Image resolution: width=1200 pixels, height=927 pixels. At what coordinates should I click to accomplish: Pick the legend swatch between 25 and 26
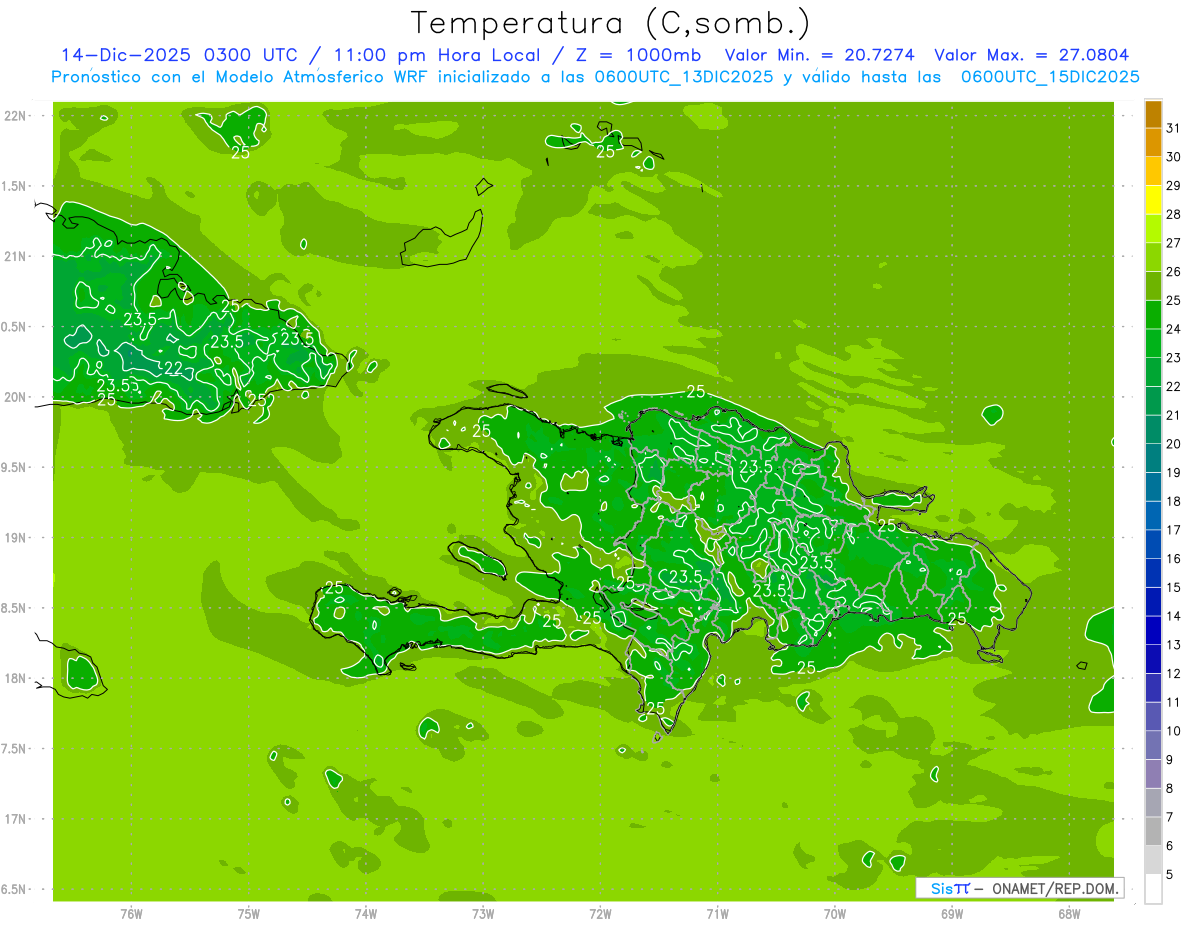pyautogui.click(x=1153, y=286)
